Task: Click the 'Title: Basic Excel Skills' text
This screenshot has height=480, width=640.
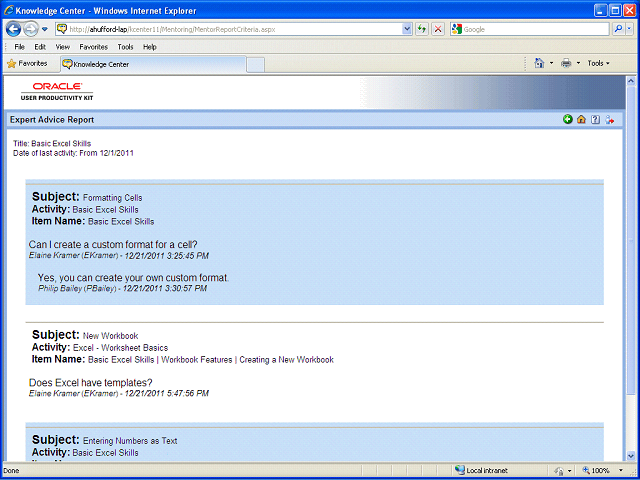Action: pyautogui.click(x=52, y=144)
